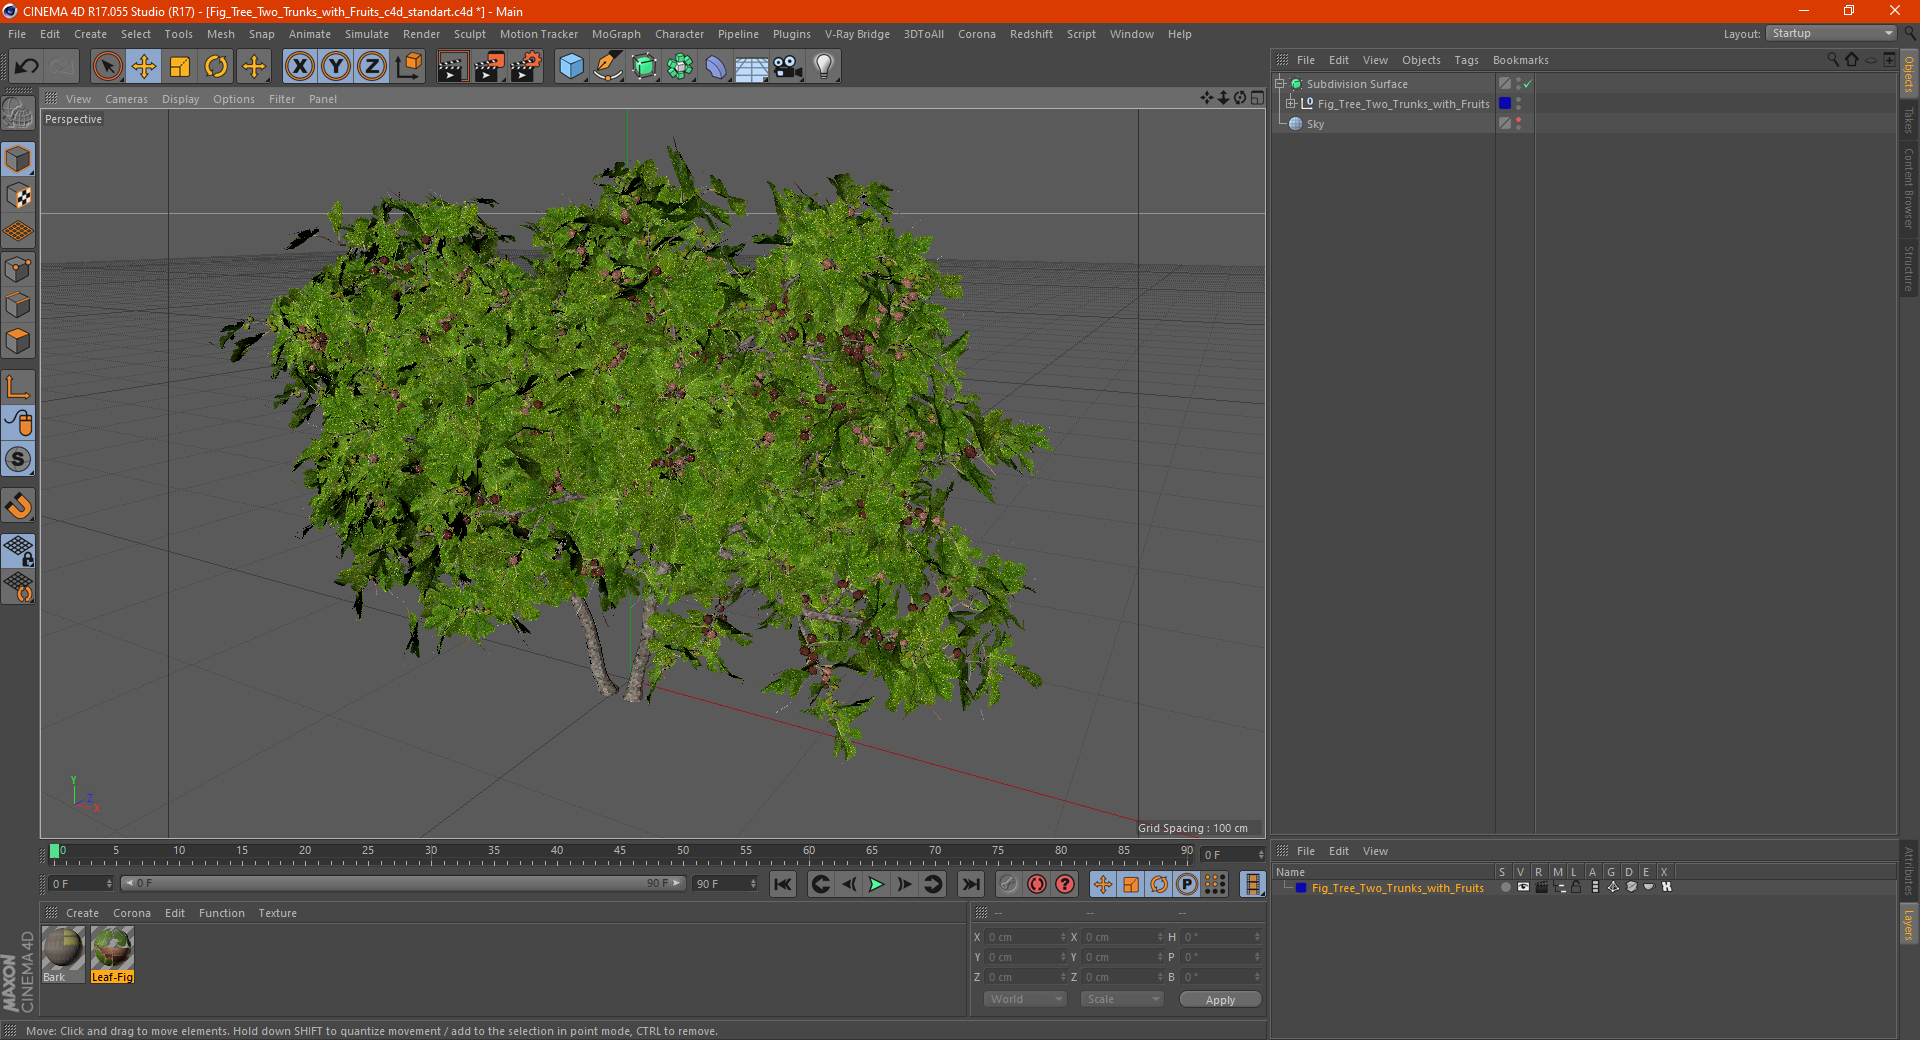Open Edit Render Settings
1920x1040 pixels.
point(526,67)
